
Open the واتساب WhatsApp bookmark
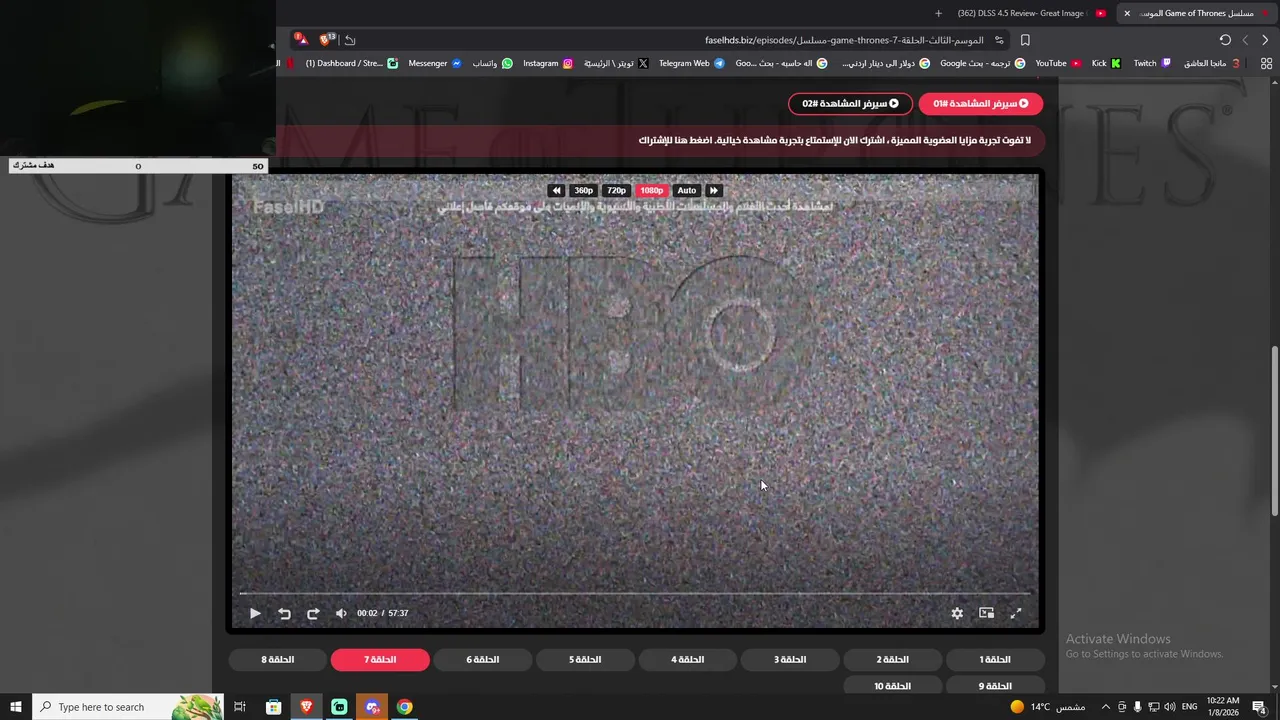point(492,63)
